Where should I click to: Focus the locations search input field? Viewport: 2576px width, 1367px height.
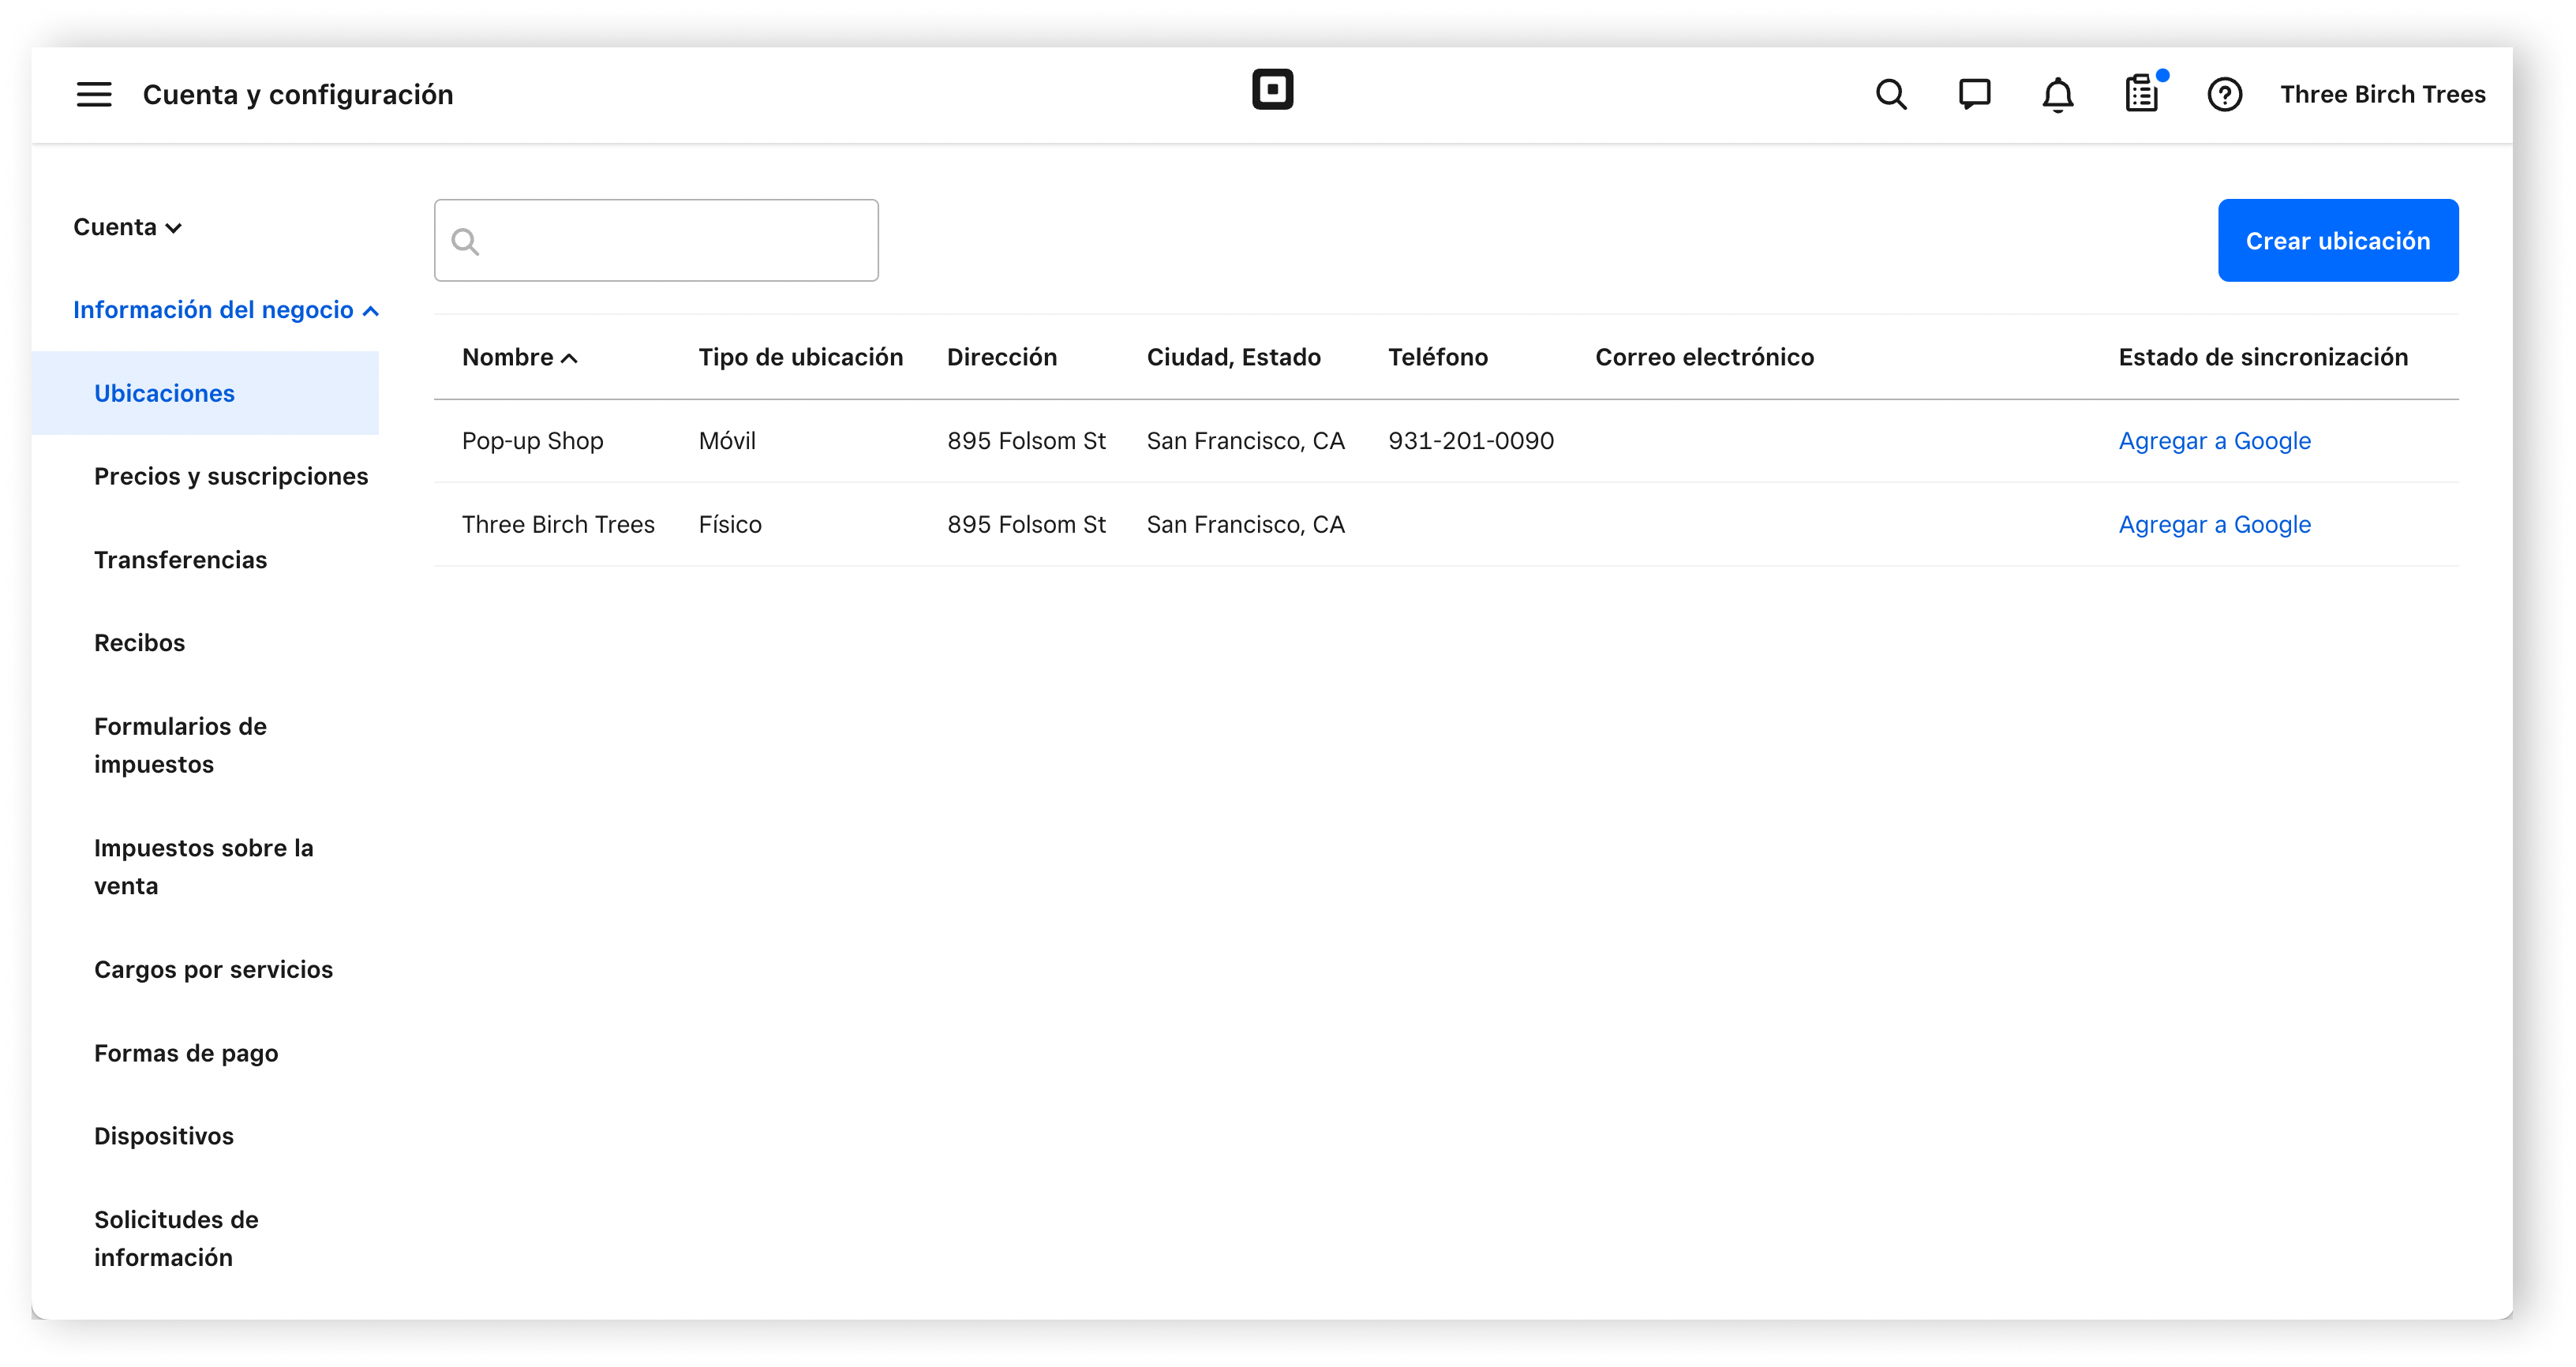[x=670, y=240]
